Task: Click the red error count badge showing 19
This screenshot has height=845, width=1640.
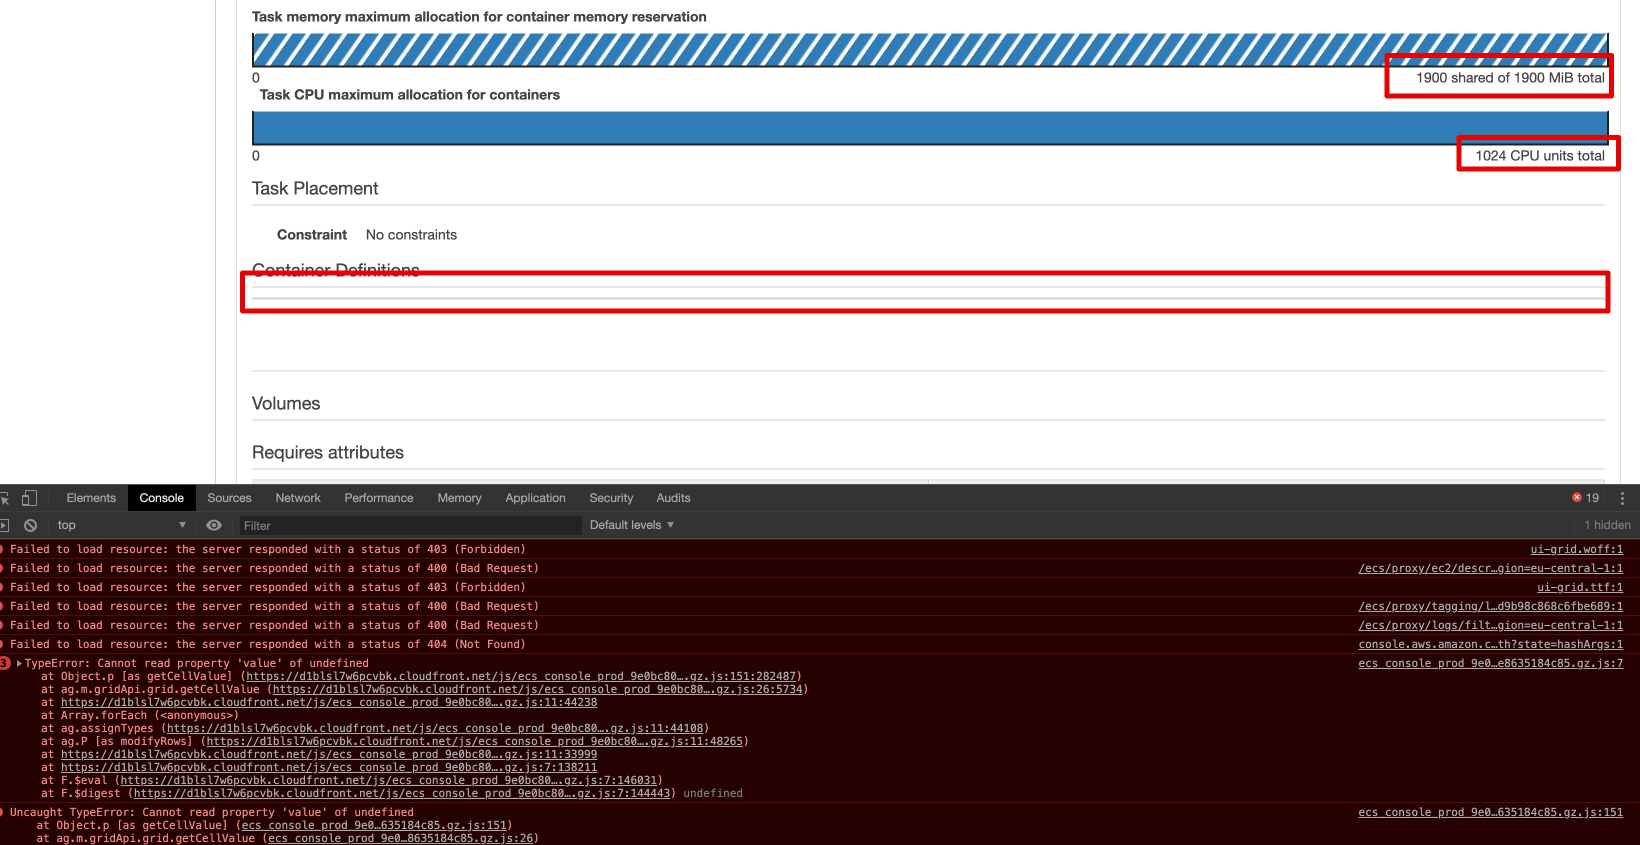Action: (x=1585, y=498)
